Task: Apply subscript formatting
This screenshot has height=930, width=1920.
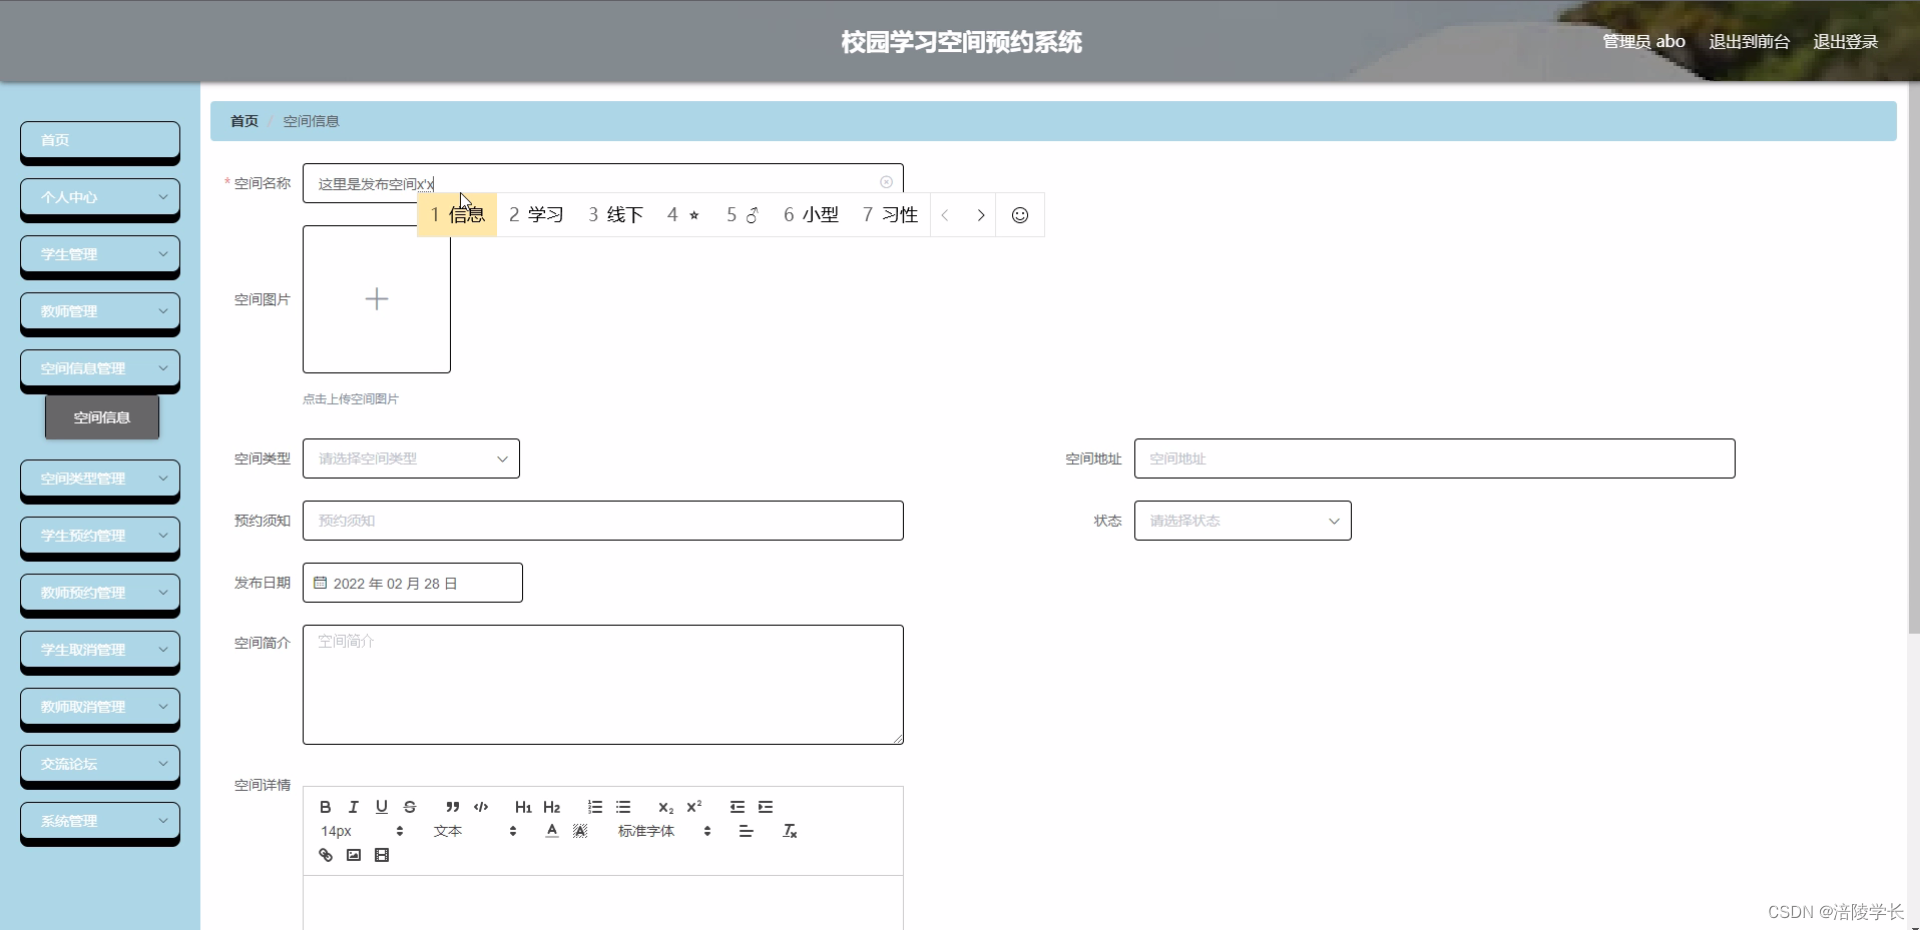Action: pyautogui.click(x=665, y=808)
